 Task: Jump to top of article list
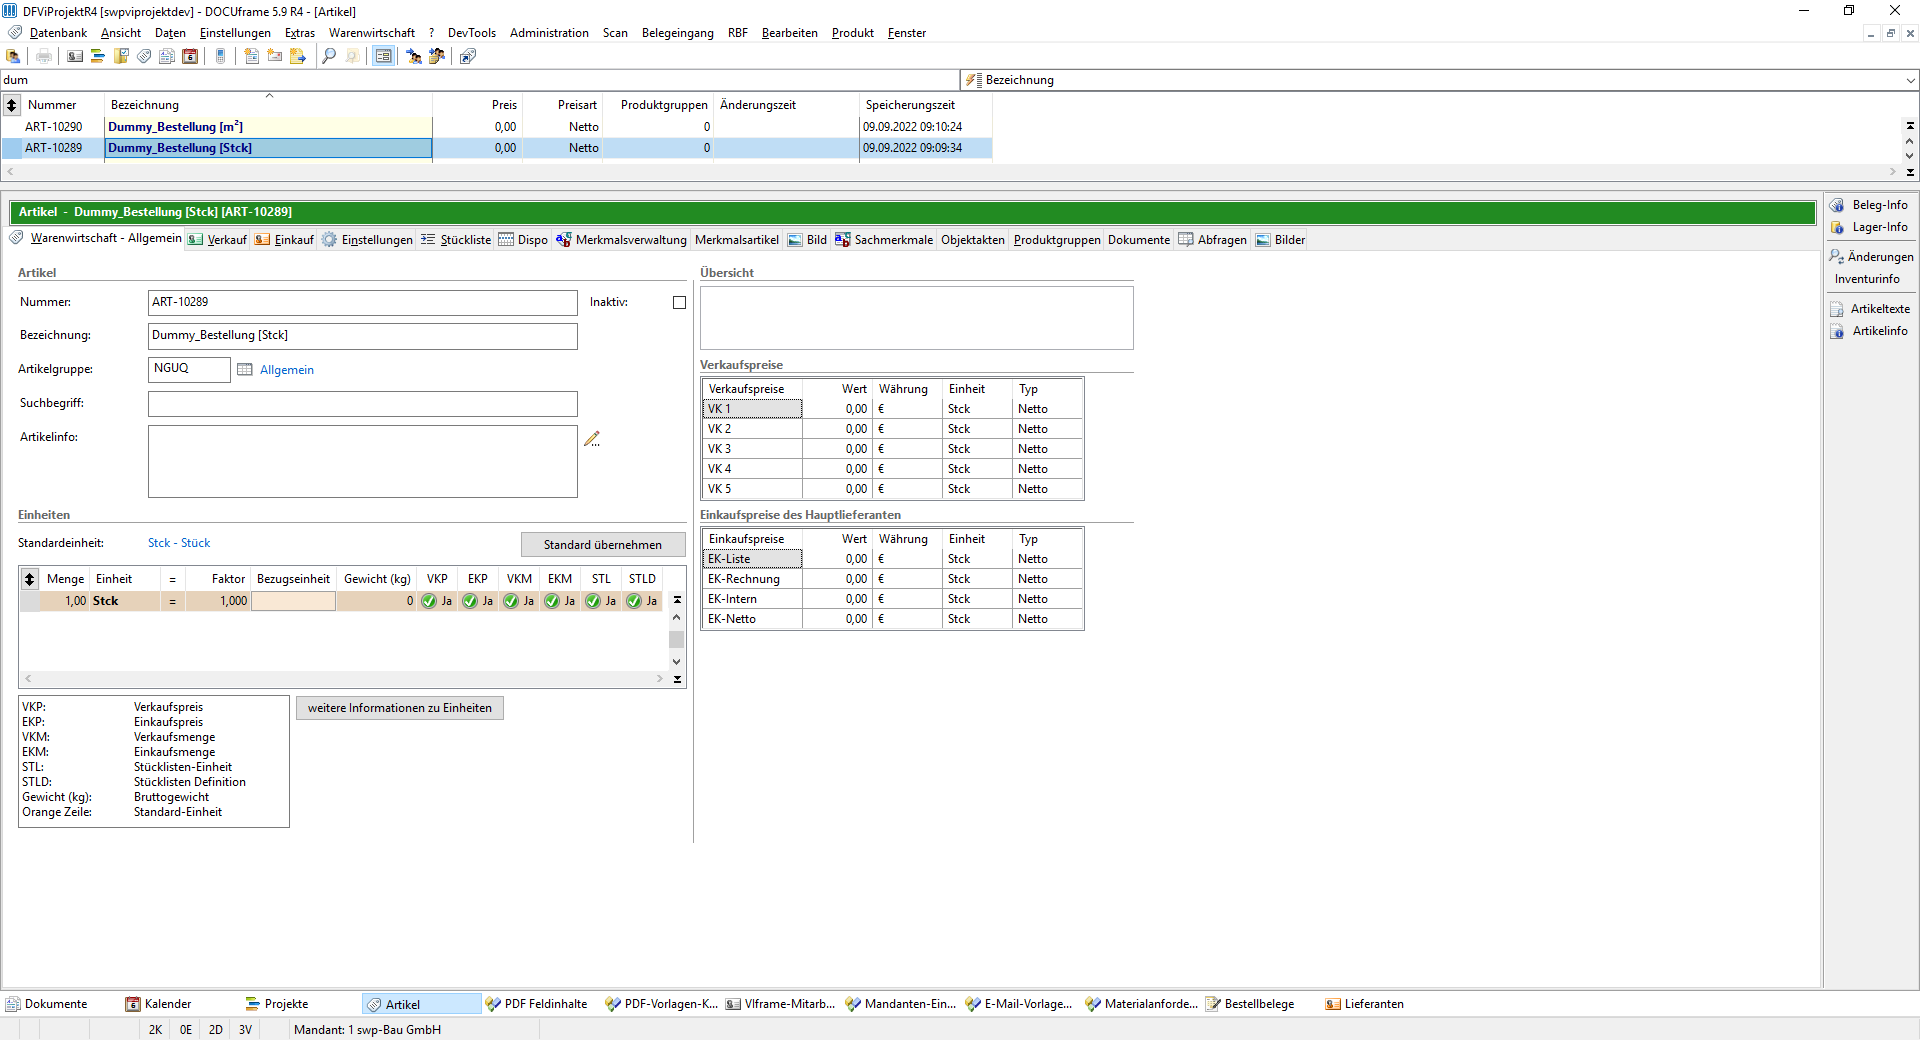(x=1910, y=126)
